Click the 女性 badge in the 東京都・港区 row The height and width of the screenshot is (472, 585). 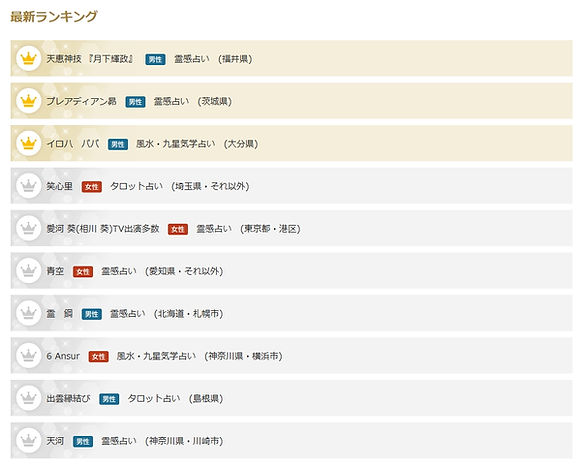(x=178, y=229)
